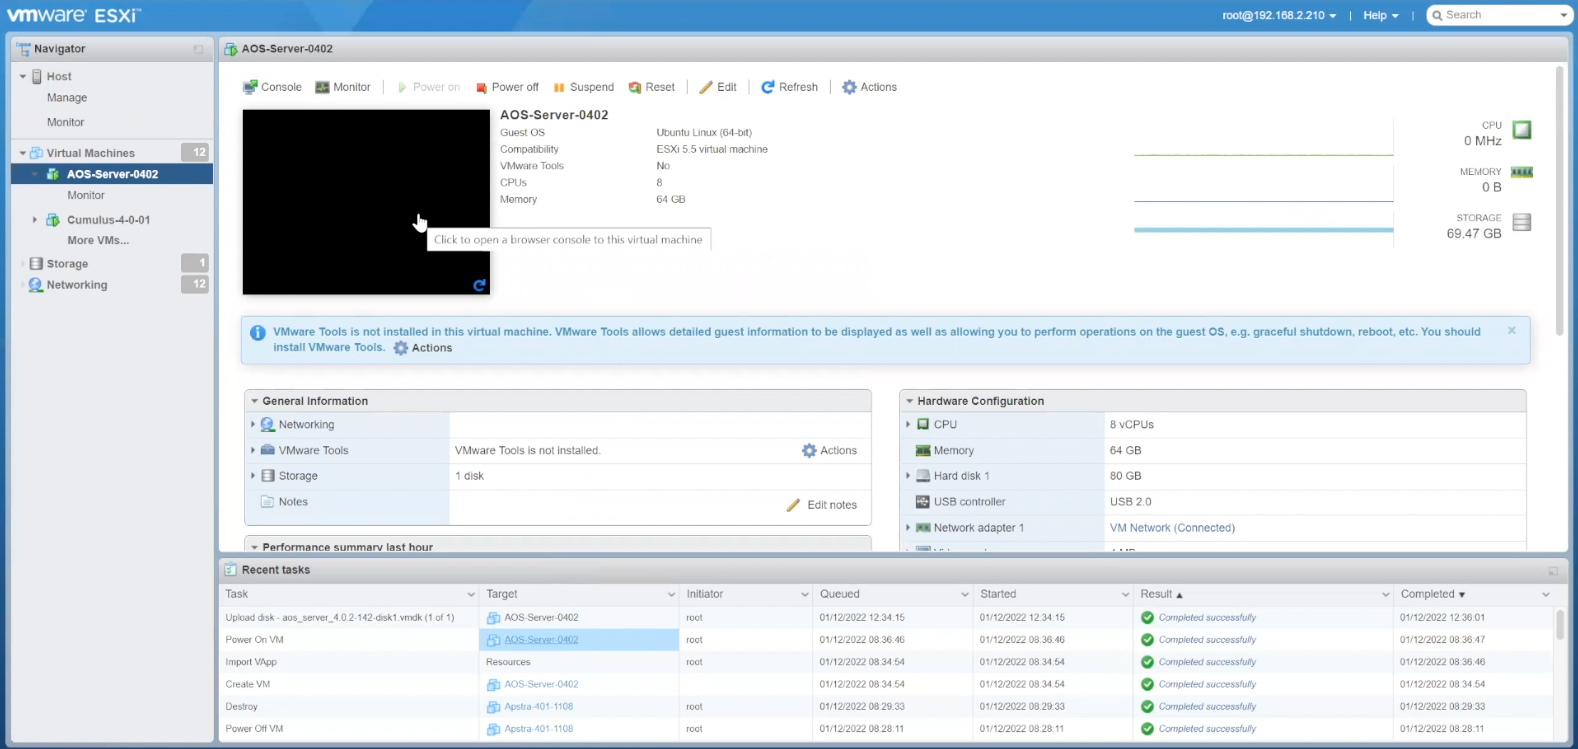Click the Memory usage icon

(1521, 172)
